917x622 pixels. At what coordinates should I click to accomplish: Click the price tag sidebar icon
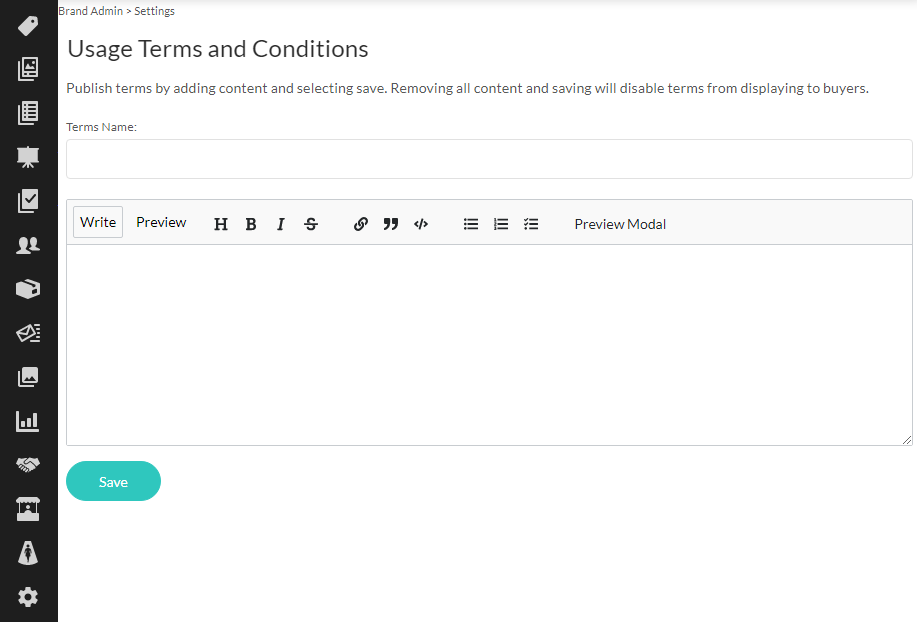[x=28, y=26]
